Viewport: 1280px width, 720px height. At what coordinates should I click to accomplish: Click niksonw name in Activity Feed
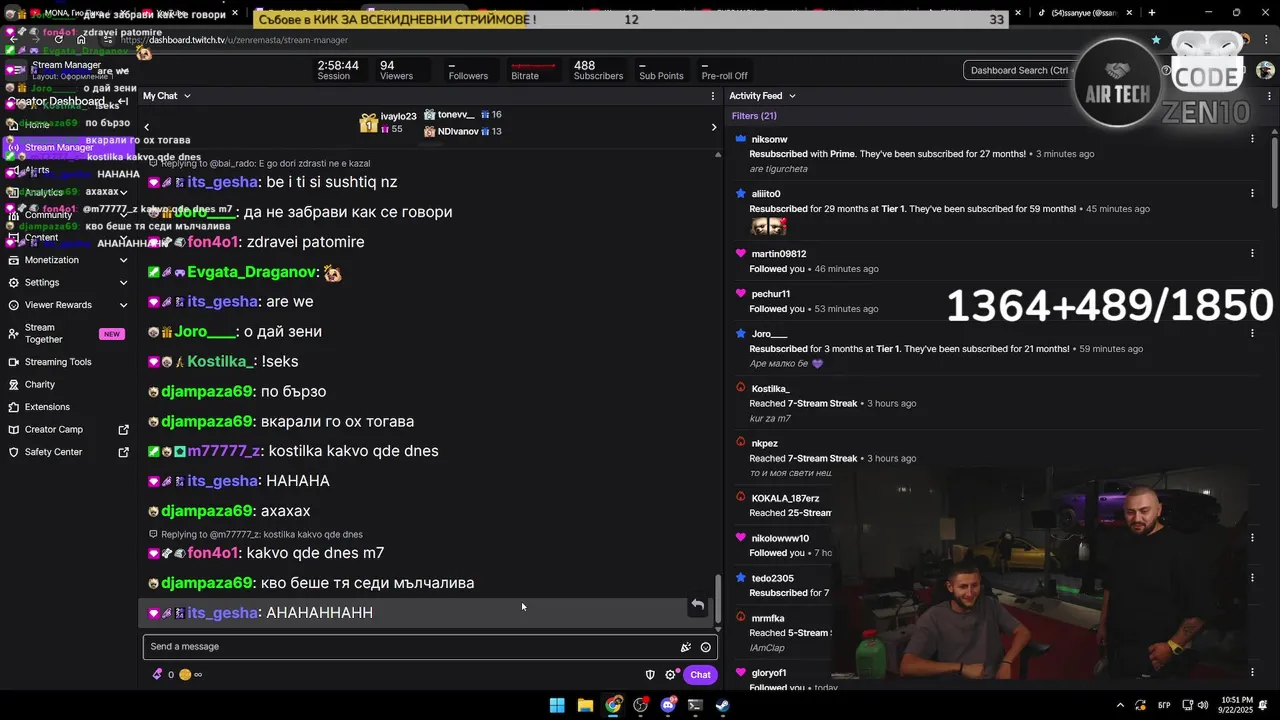(x=769, y=139)
